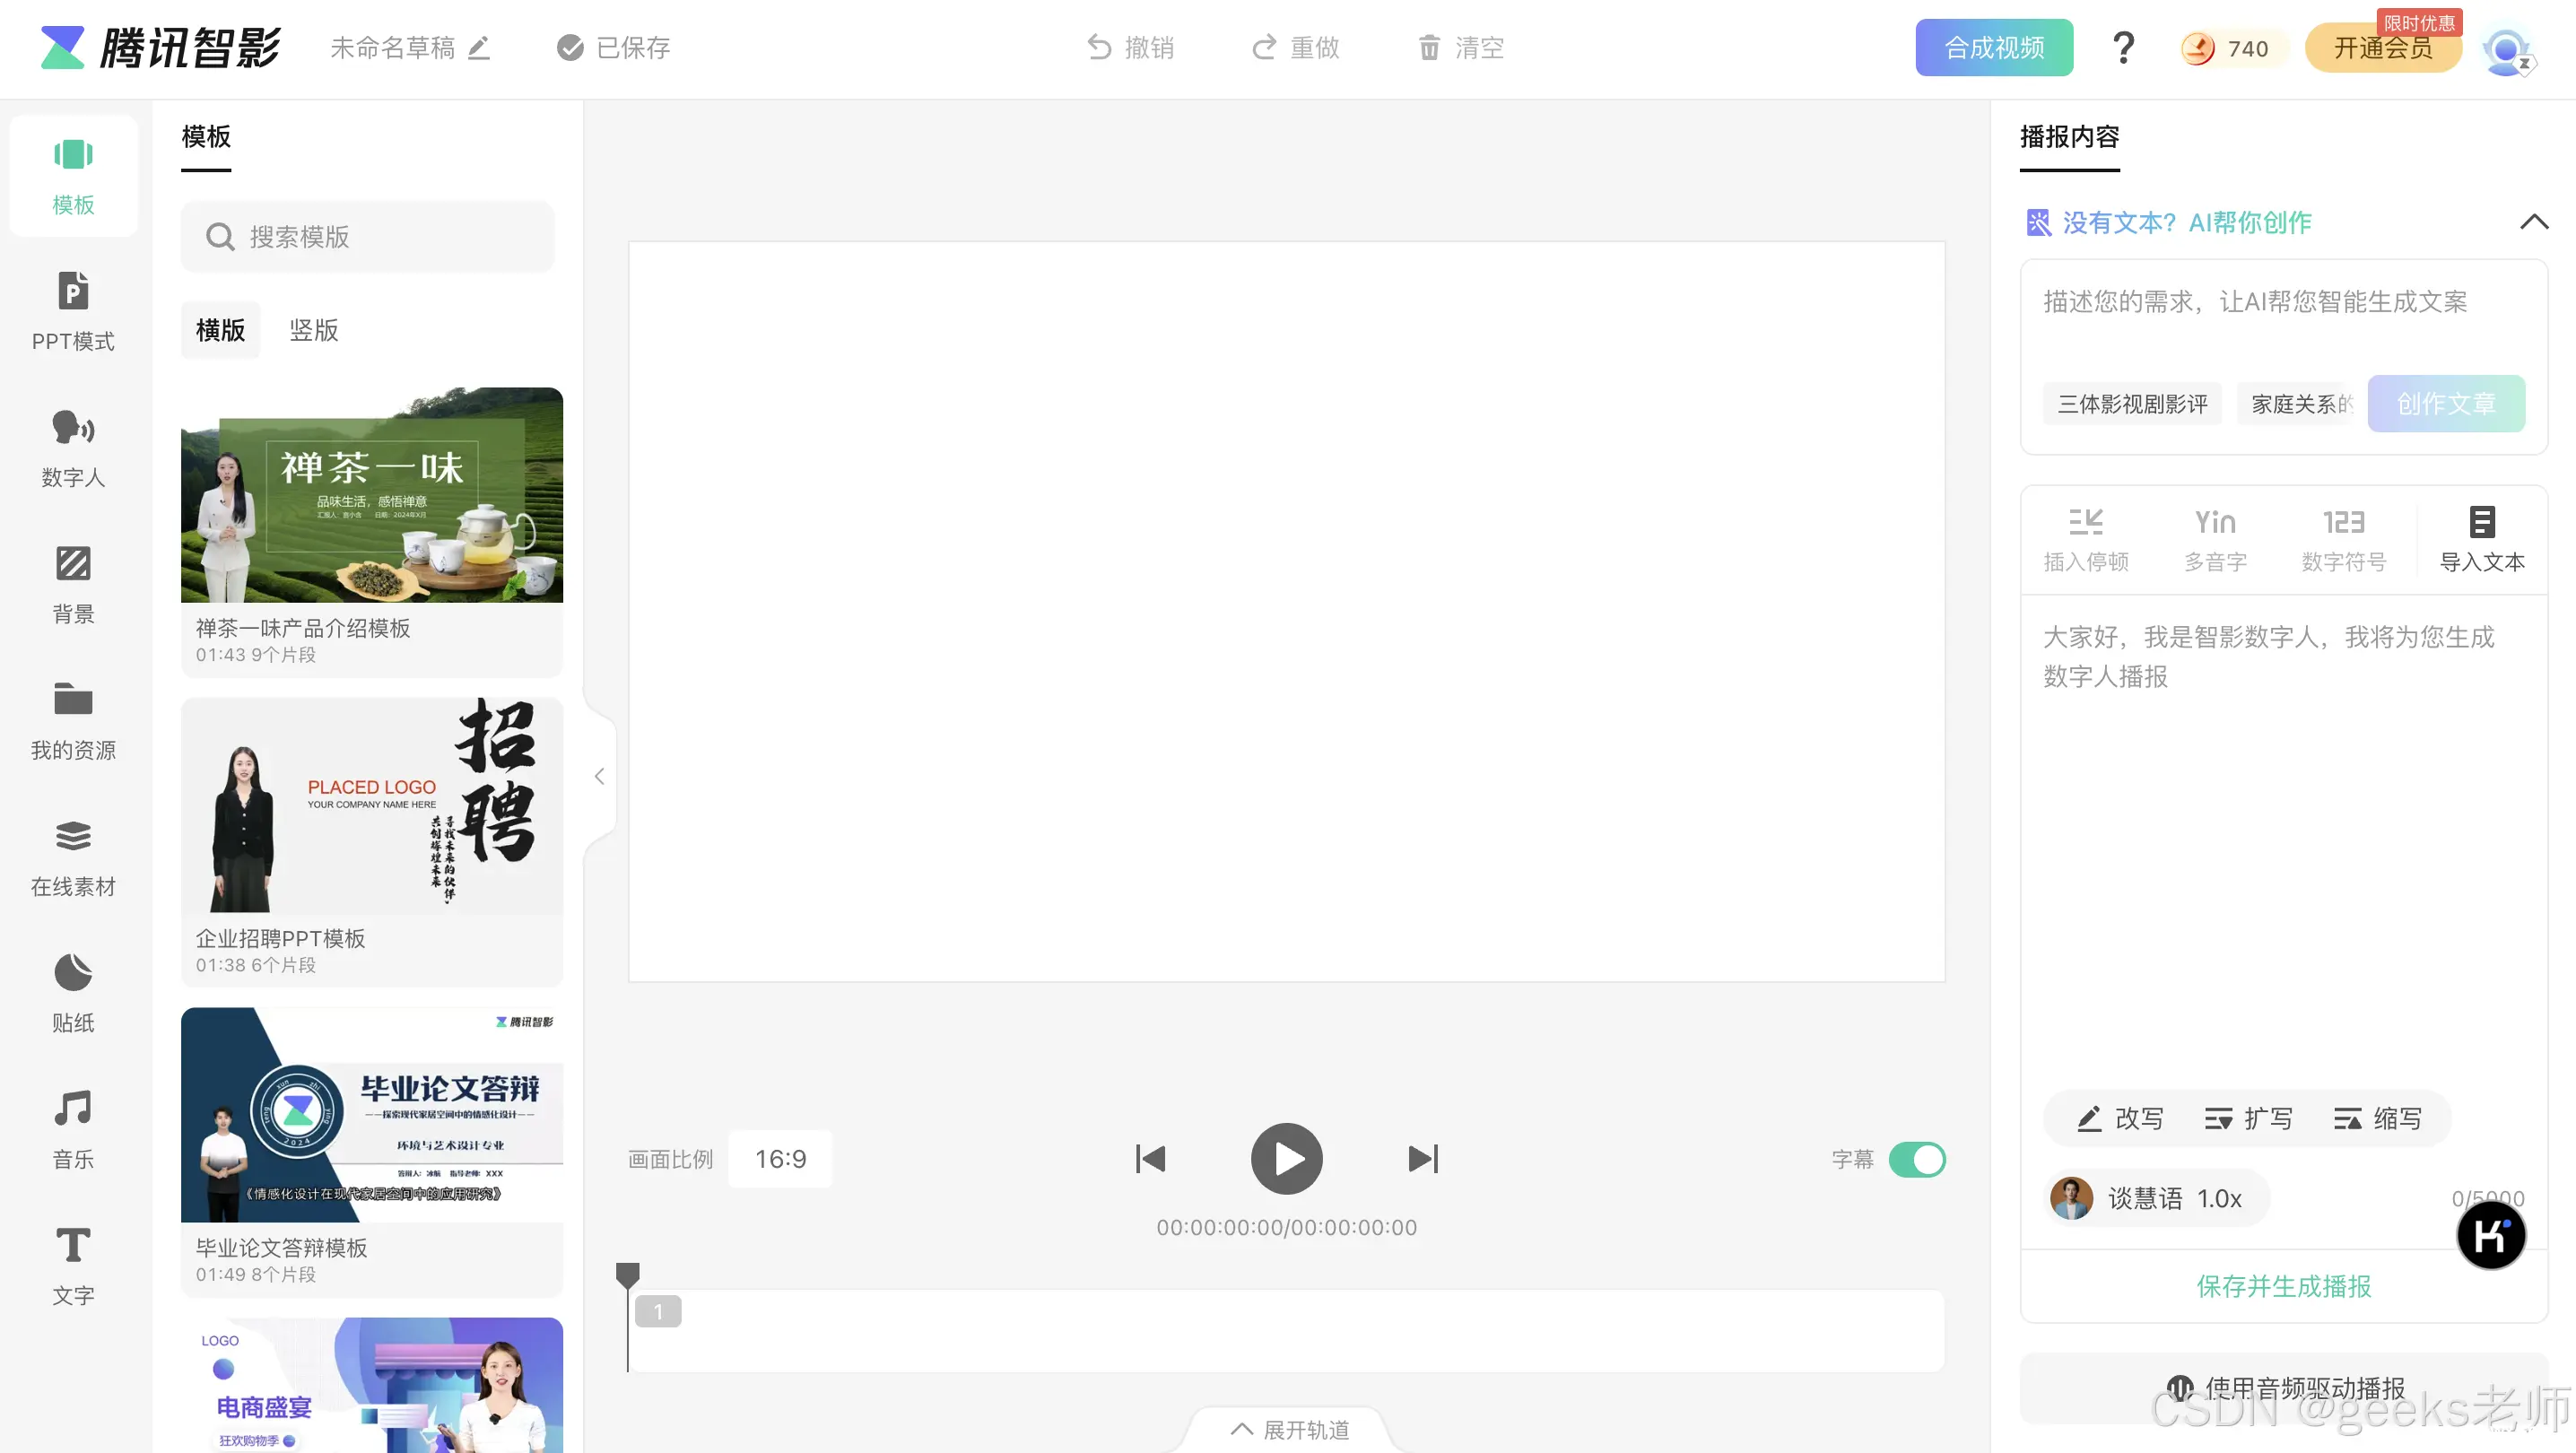Click the timeline playhead marker
The image size is (2576, 1453).
[627, 1275]
